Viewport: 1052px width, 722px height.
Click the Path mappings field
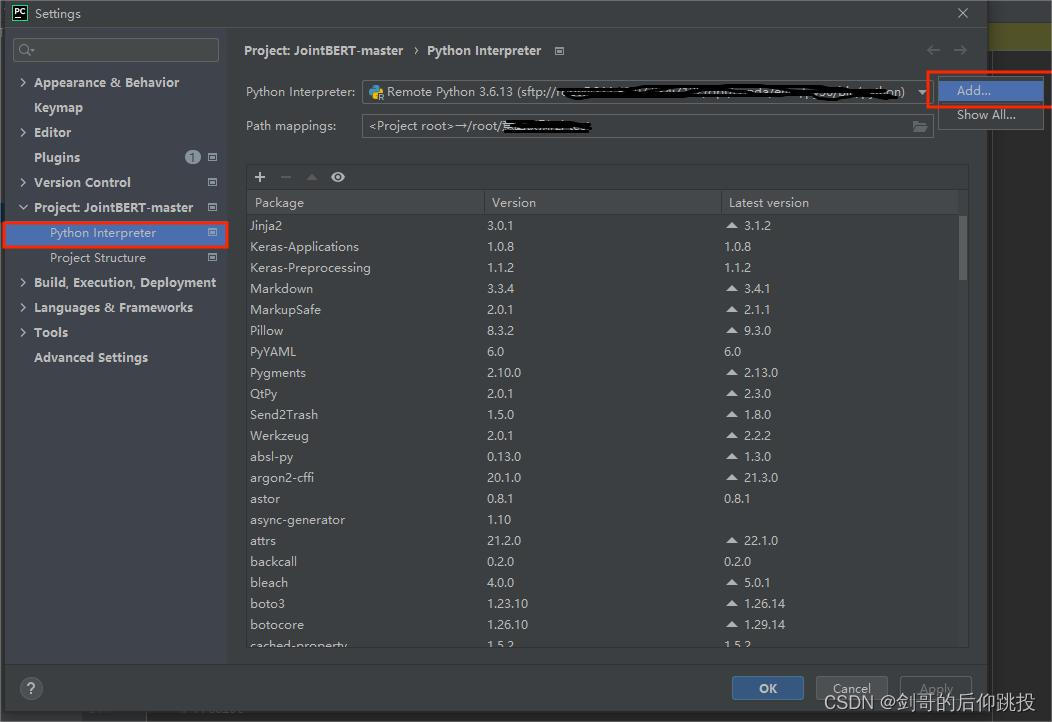(x=647, y=126)
